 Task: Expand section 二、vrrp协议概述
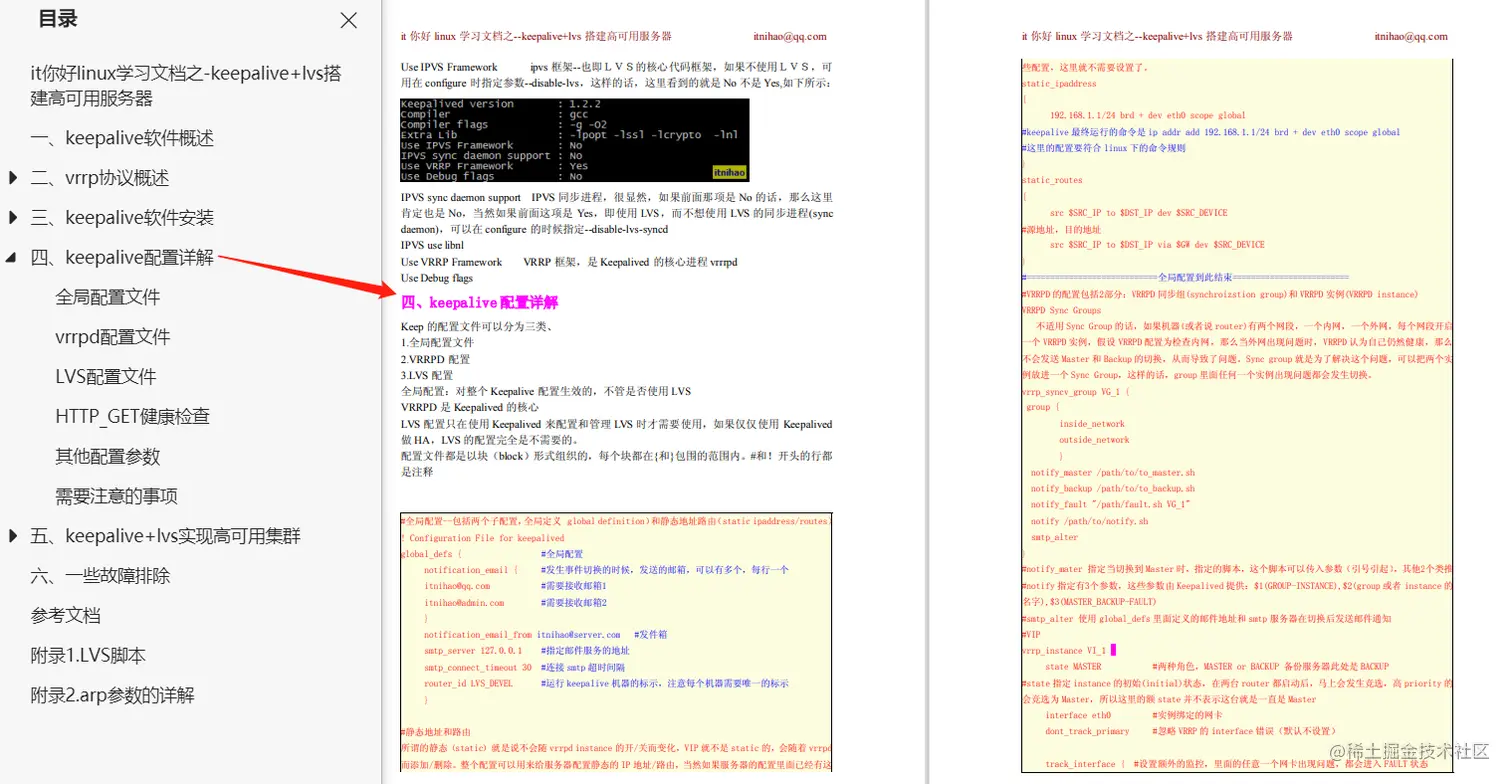pyautogui.click(x=12, y=177)
